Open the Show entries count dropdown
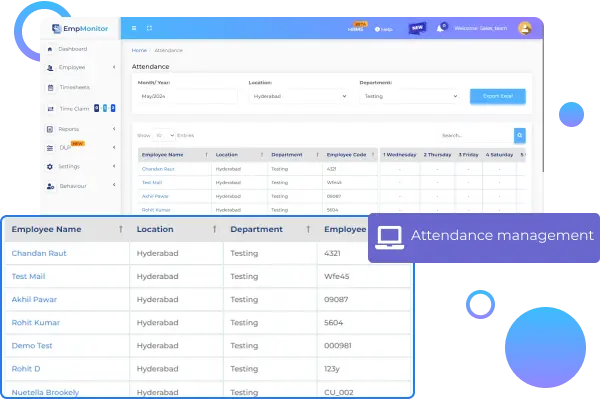Image resolution: width=600 pixels, height=400 pixels. pyautogui.click(x=164, y=134)
